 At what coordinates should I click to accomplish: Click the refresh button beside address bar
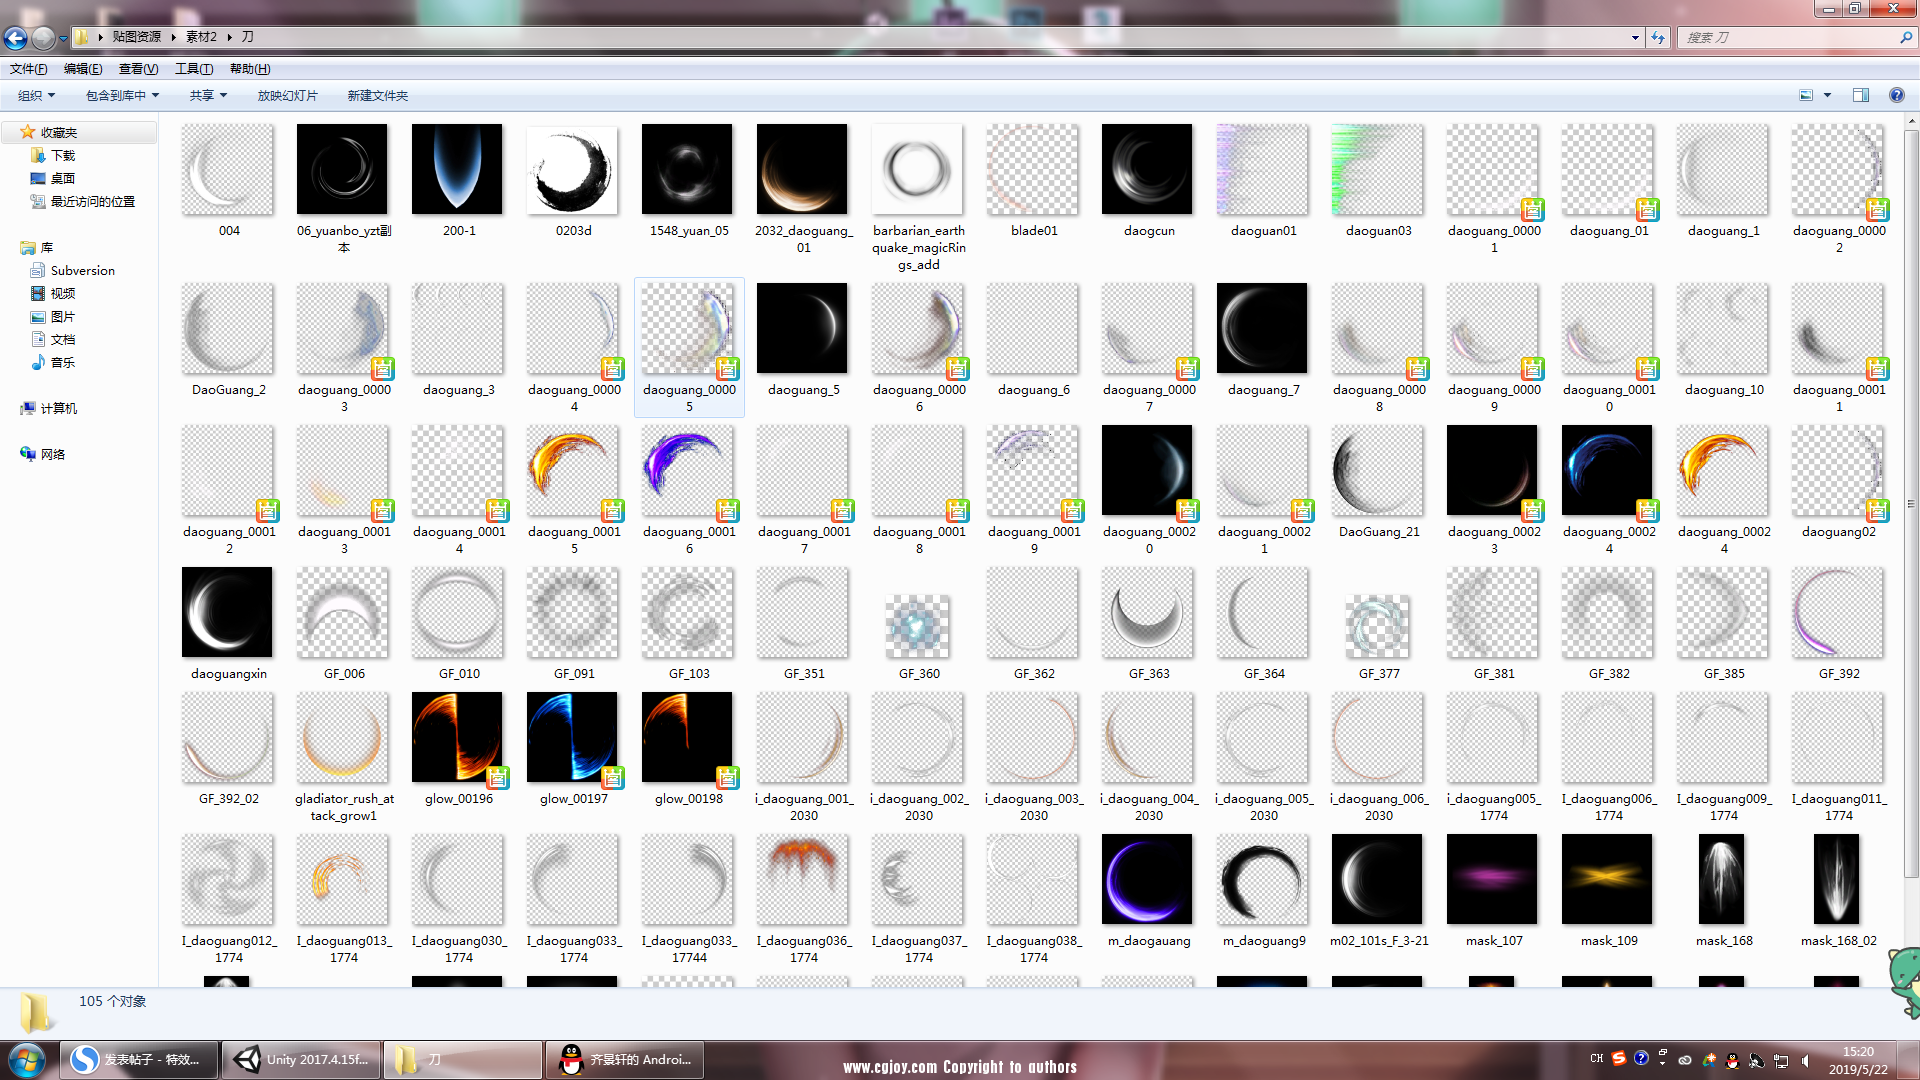click(x=1658, y=37)
